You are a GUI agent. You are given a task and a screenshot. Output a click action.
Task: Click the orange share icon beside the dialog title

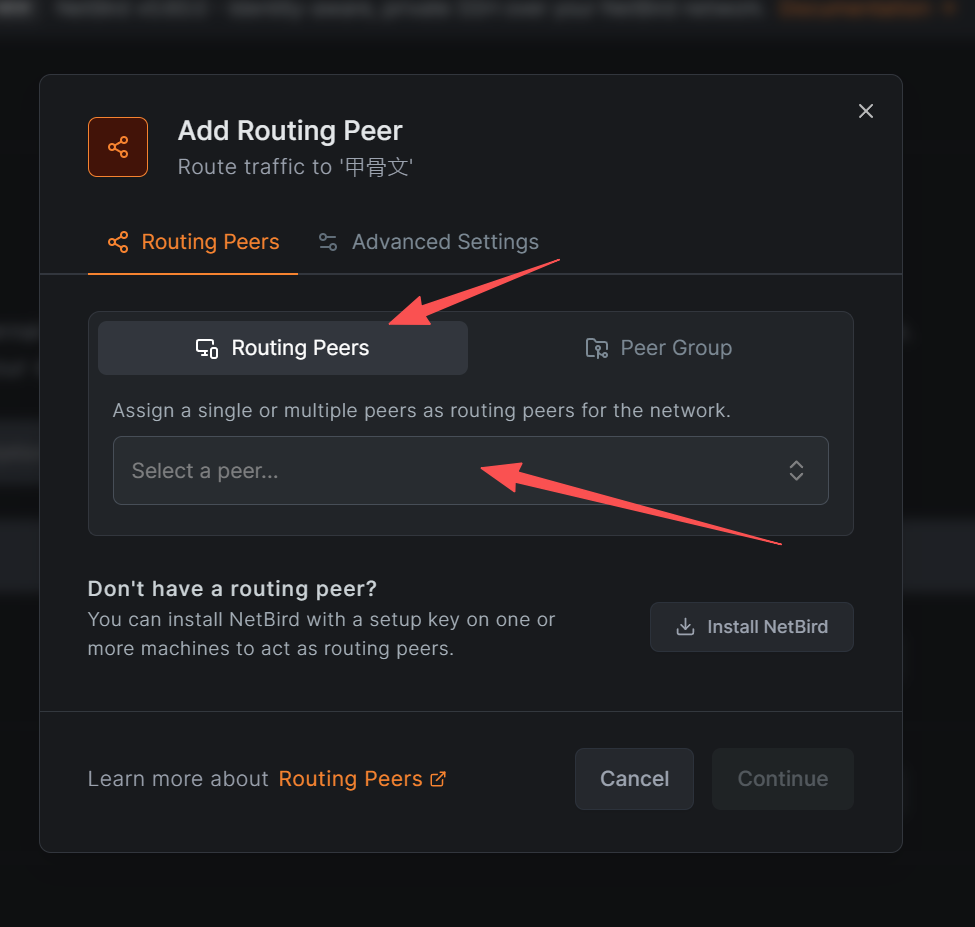[x=118, y=147]
